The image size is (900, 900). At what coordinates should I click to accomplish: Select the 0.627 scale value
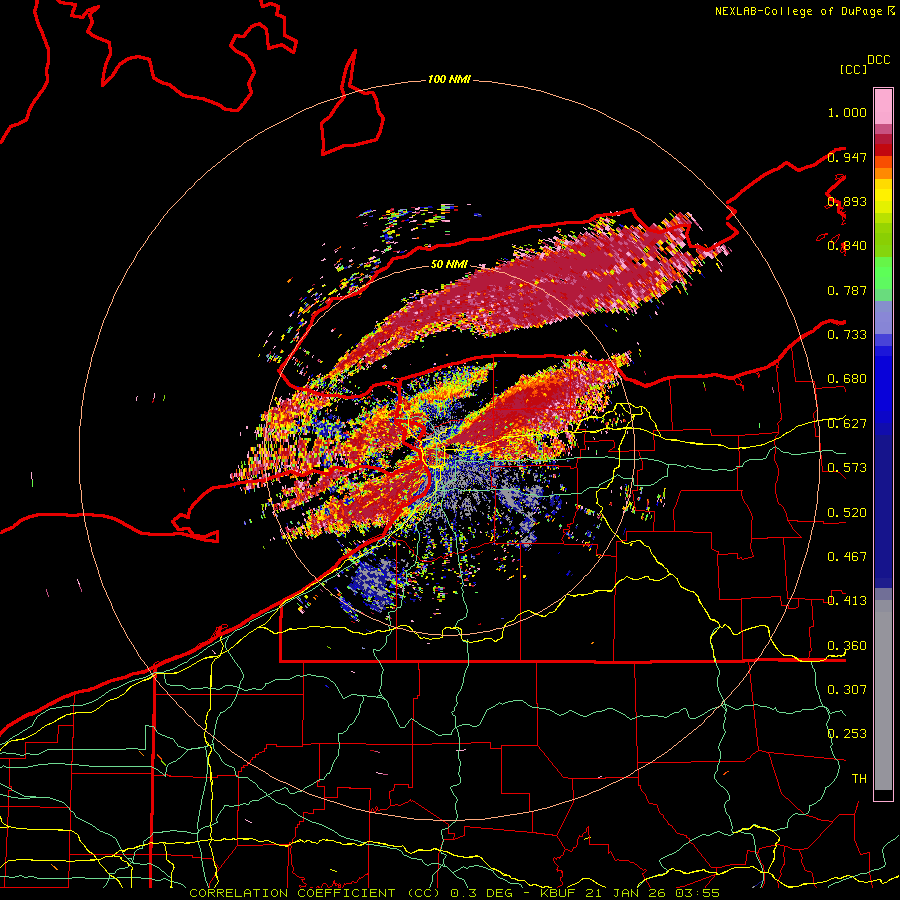847,424
